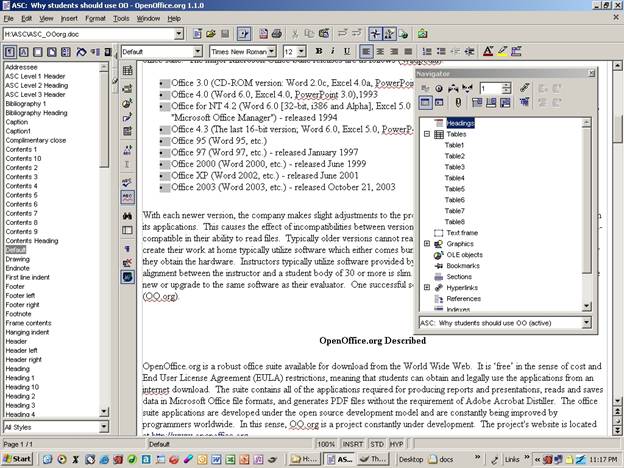Click the Paste icon
The image size is (624, 468).
(x=324, y=34)
